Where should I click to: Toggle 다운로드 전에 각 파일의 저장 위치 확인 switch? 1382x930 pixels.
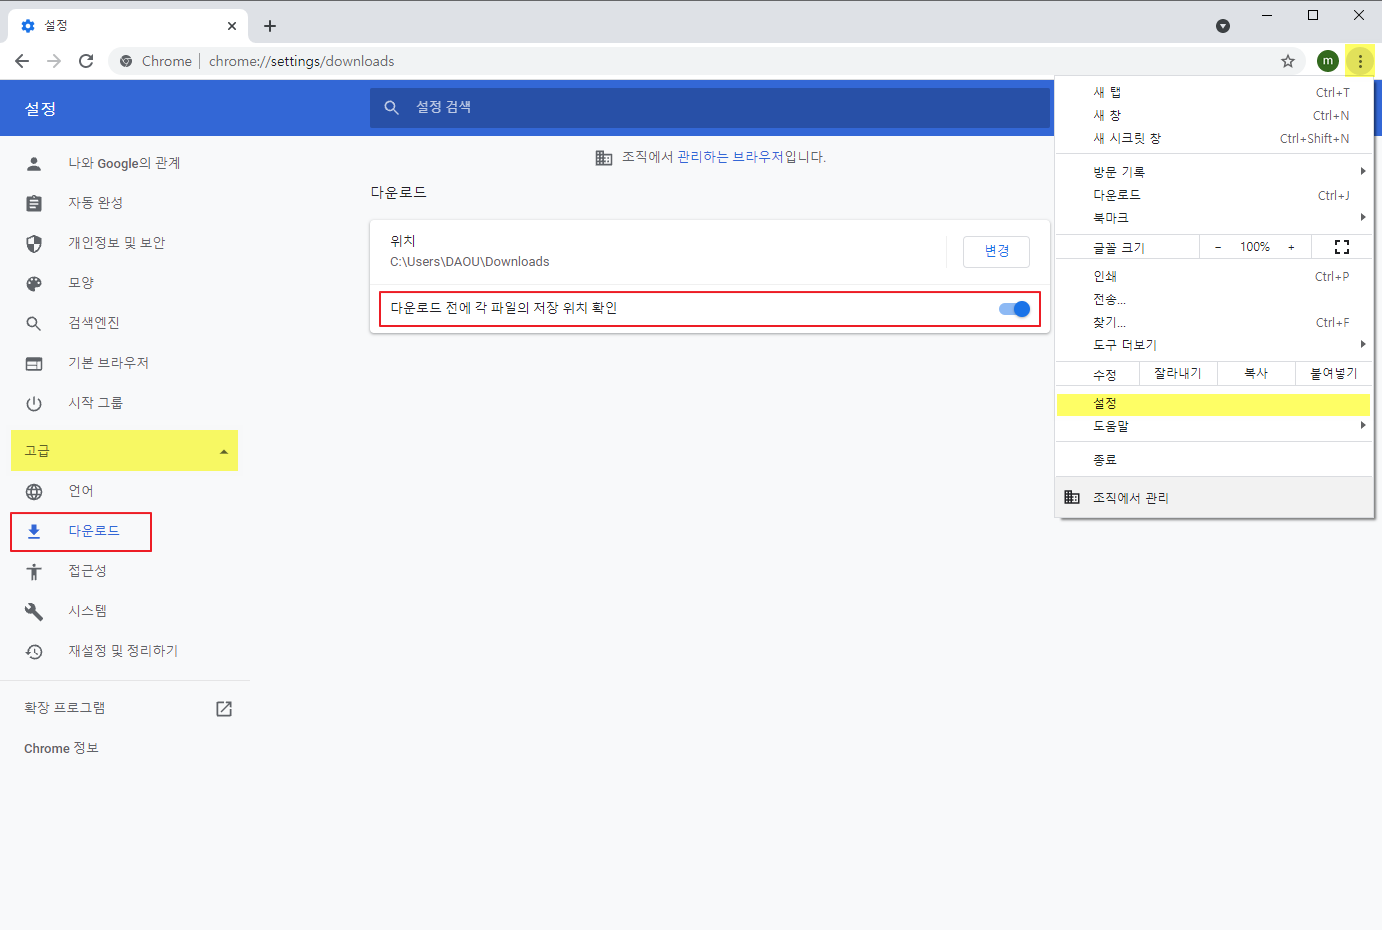click(1014, 309)
